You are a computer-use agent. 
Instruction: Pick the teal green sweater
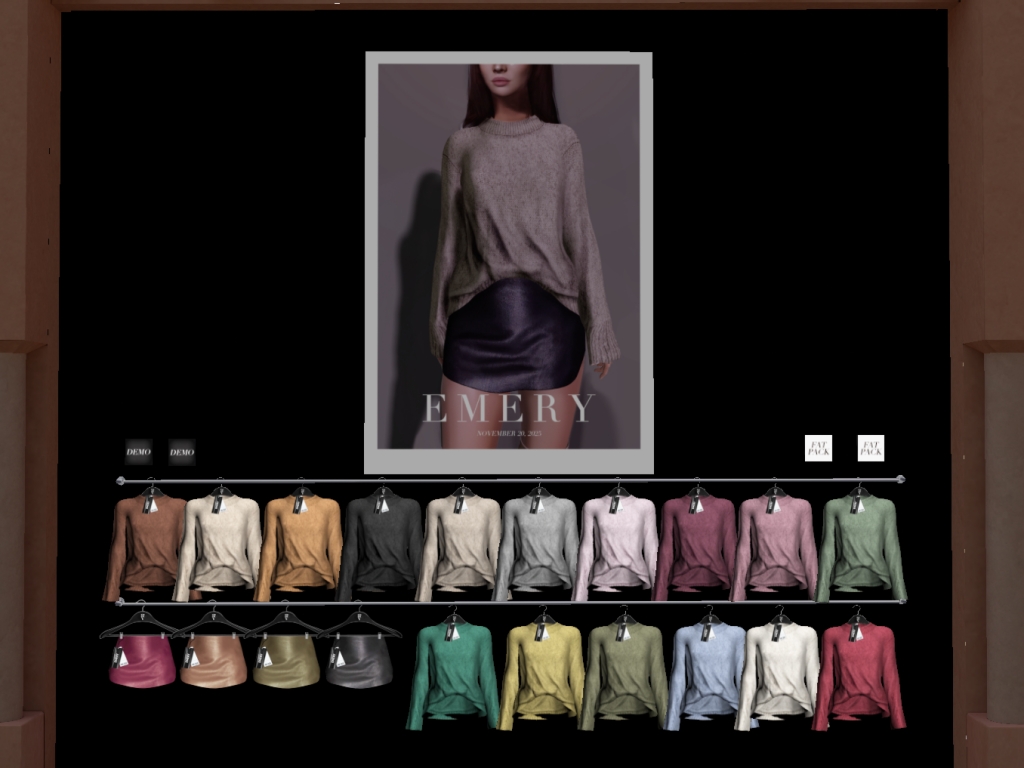pos(452,672)
